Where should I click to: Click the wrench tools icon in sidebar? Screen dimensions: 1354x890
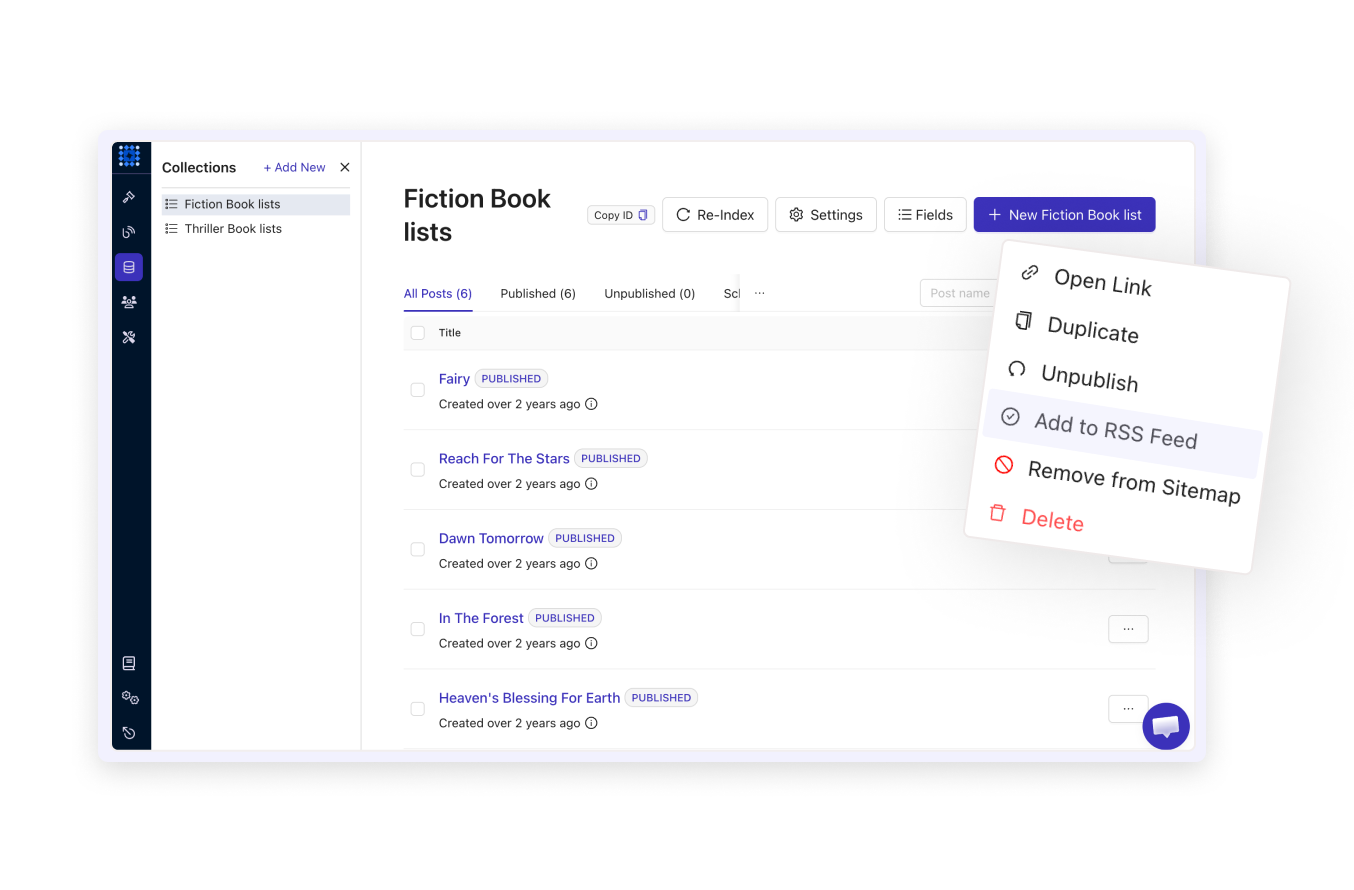pyautogui.click(x=129, y=337)
